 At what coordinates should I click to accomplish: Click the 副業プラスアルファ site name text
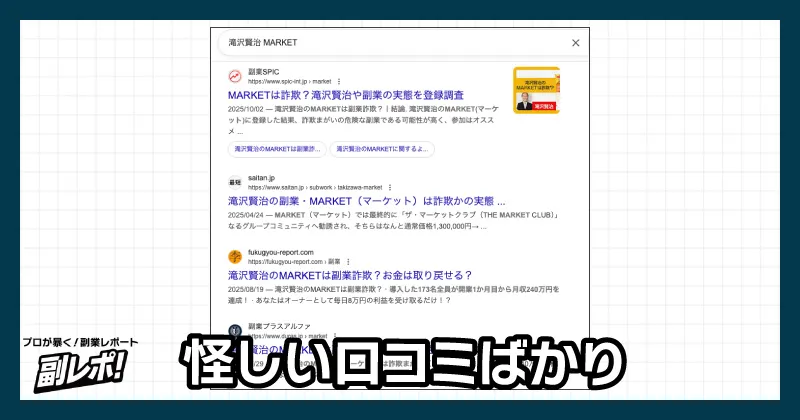click(x=279, y=326)
